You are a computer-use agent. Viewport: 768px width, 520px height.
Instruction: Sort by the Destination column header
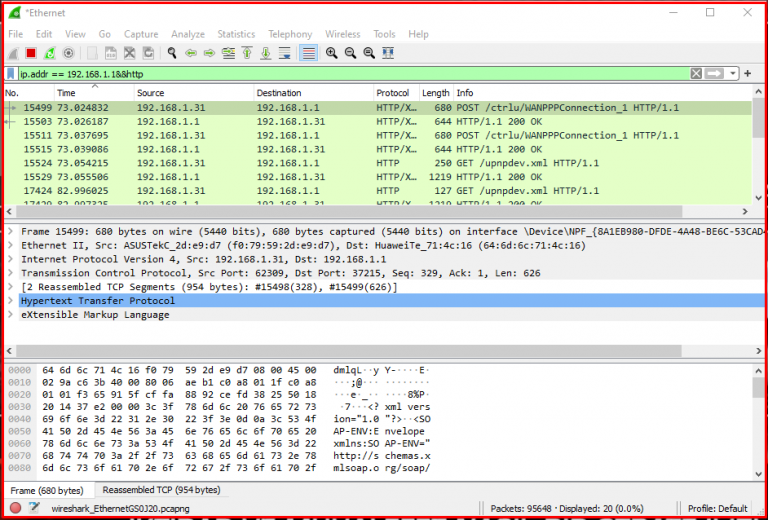pyautogui.click(x=313, y=93)
